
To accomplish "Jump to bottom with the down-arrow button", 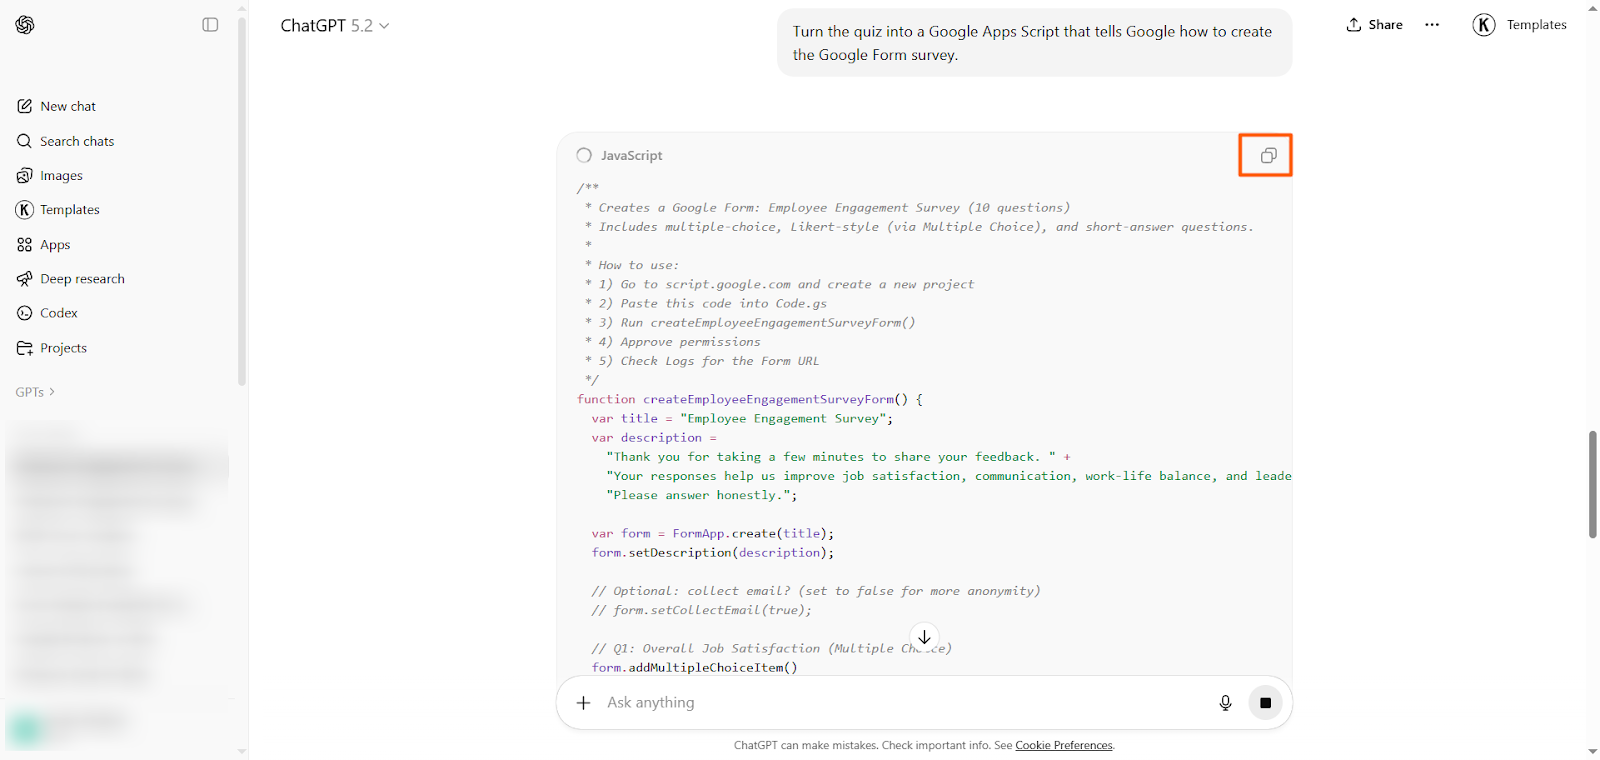I will click(x=924, y=637).
